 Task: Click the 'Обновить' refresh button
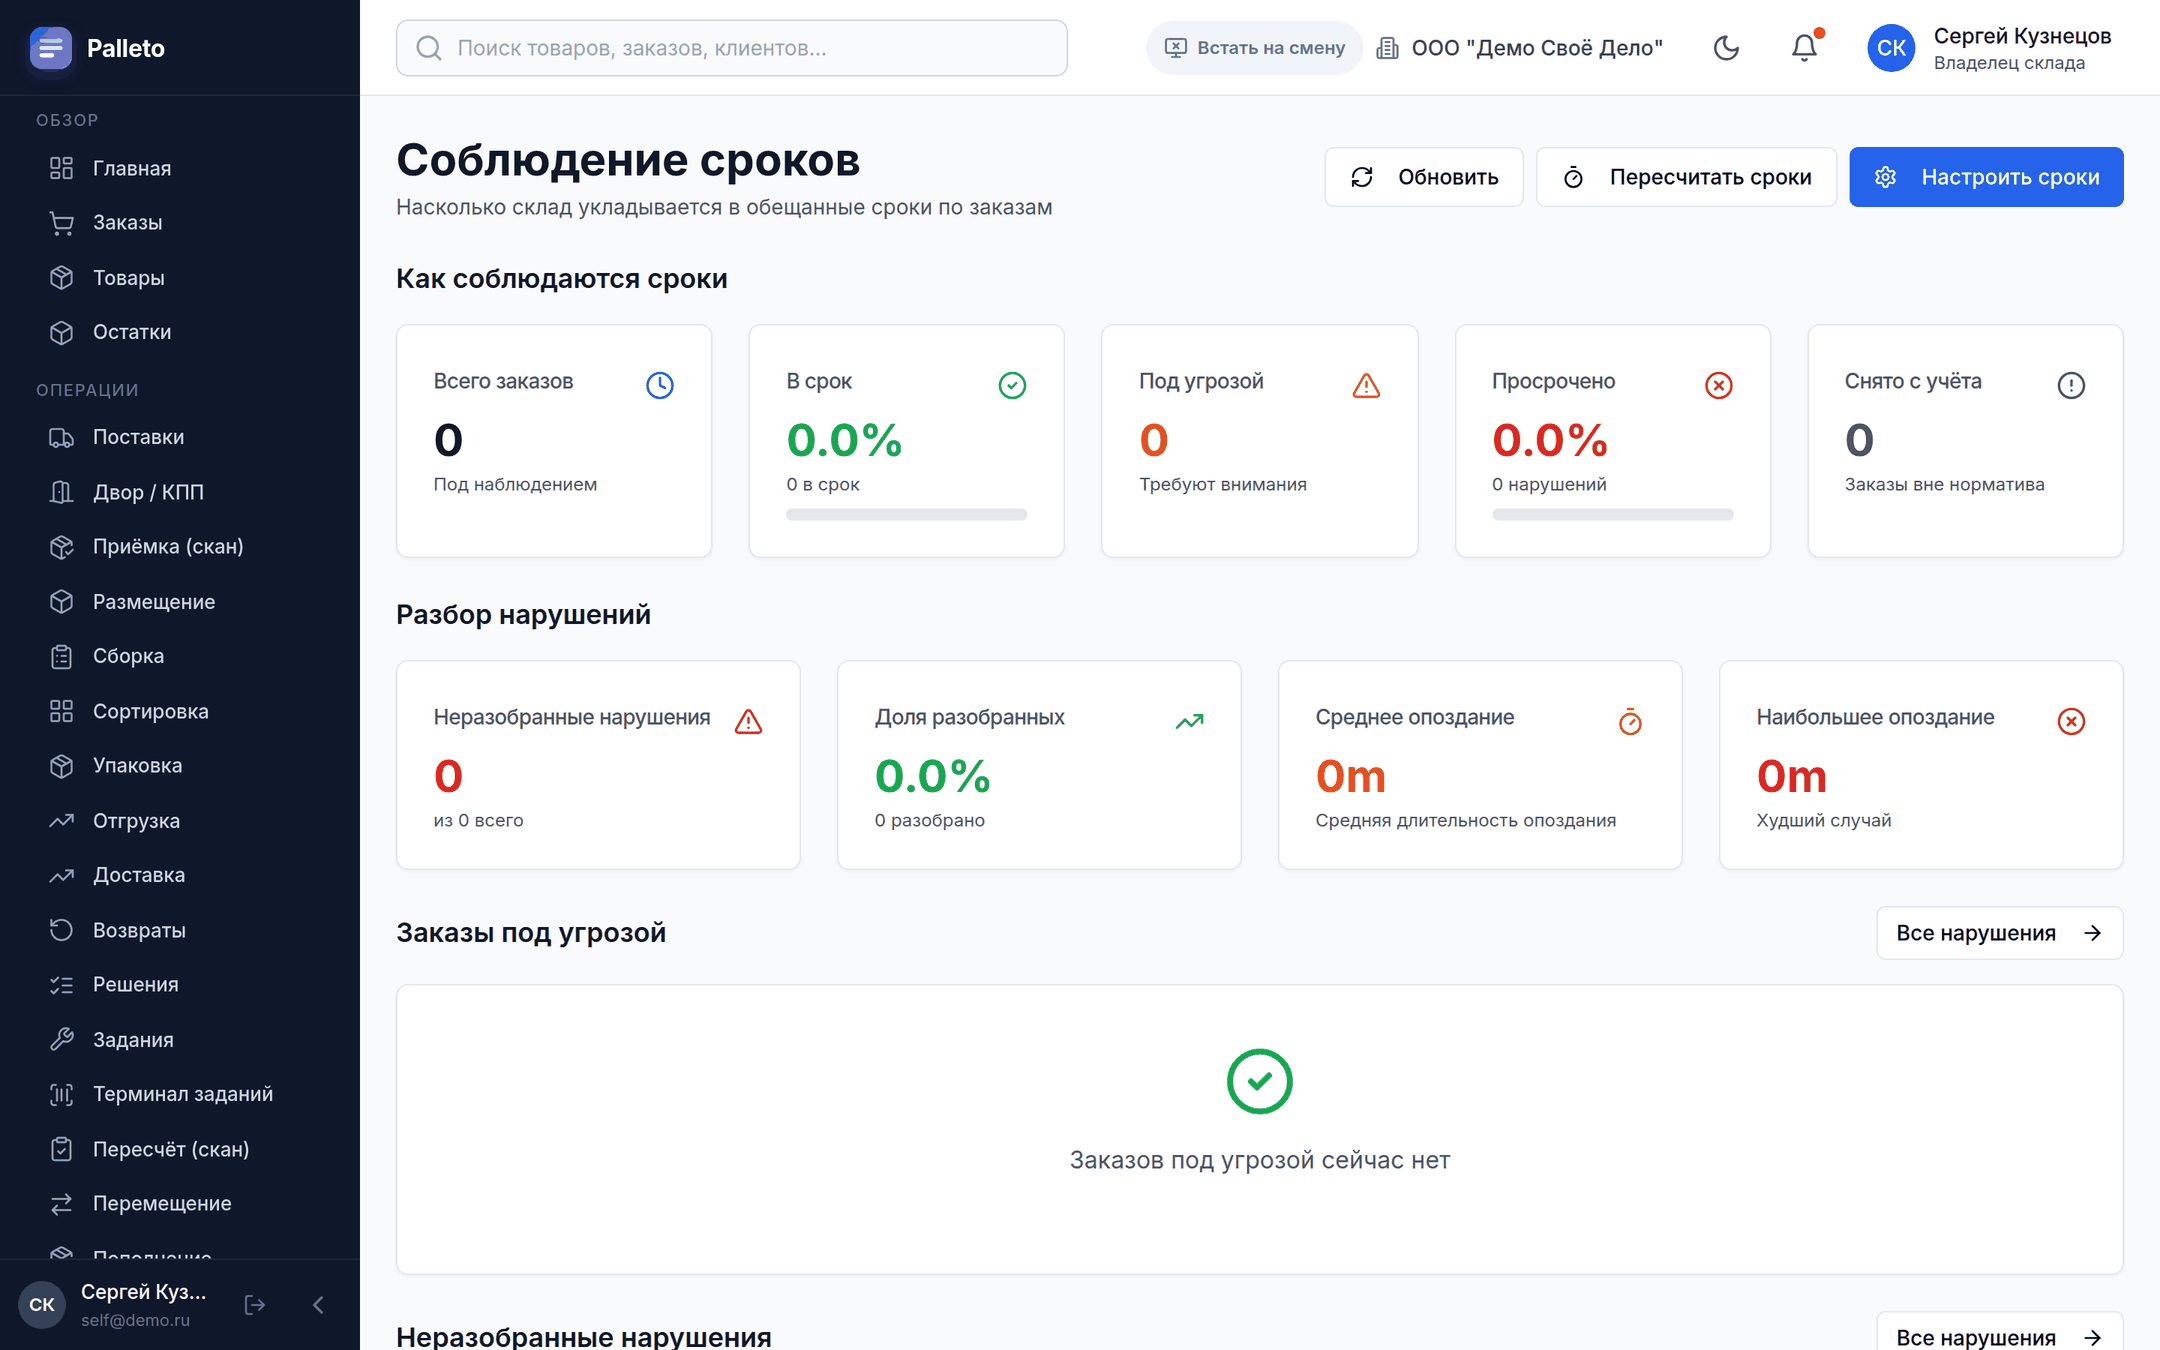(1424, 177)
